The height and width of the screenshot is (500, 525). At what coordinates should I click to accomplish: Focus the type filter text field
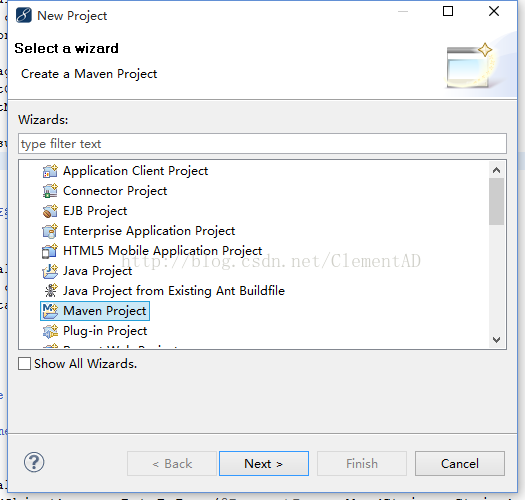[x=262, y=144]
